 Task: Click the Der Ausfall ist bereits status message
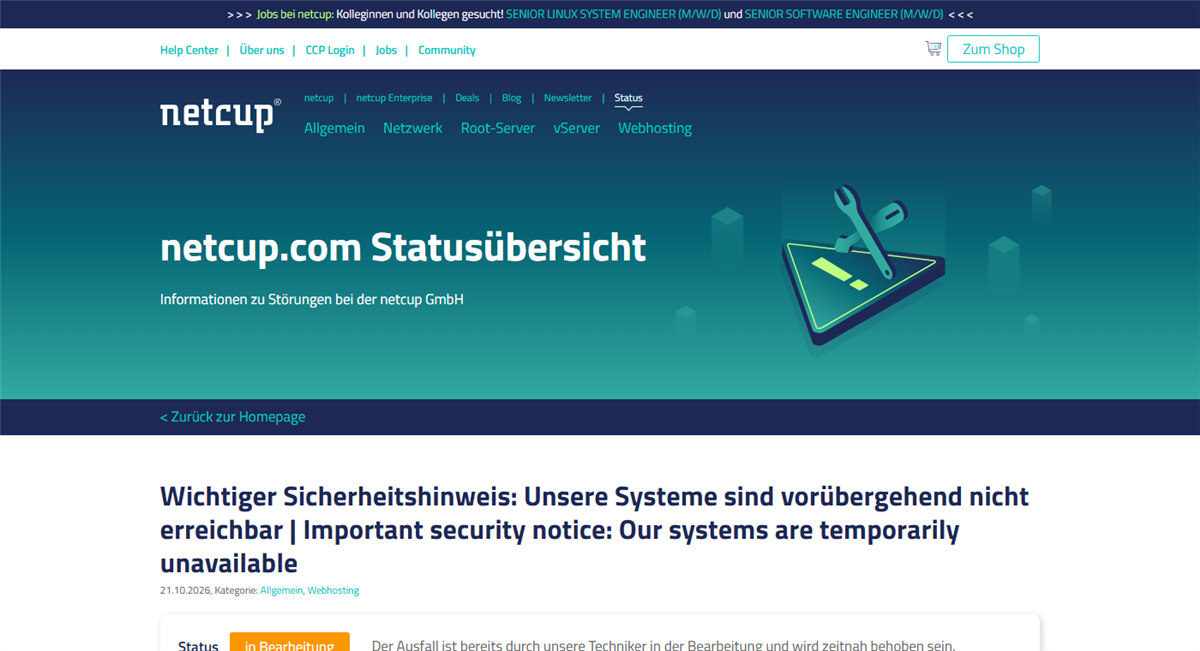click(664, 645)
